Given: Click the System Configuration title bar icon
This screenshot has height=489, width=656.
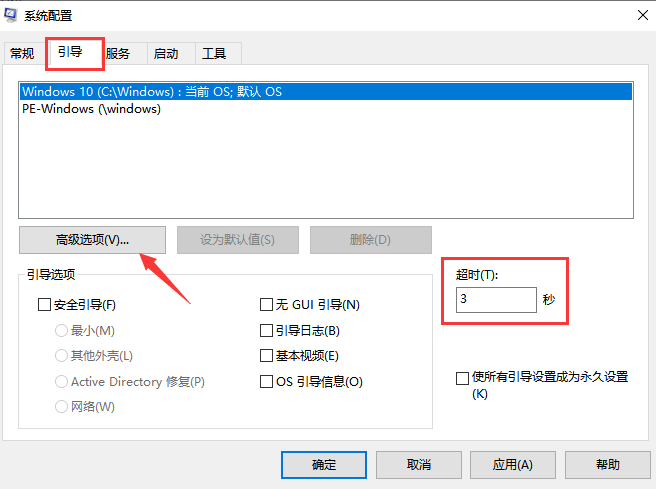Looking at the screenshot, I should coord(15,16).
